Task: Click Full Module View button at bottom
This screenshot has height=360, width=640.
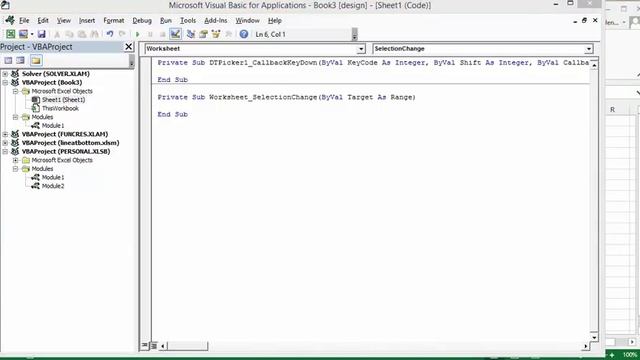Action: (x=154, y=346)
